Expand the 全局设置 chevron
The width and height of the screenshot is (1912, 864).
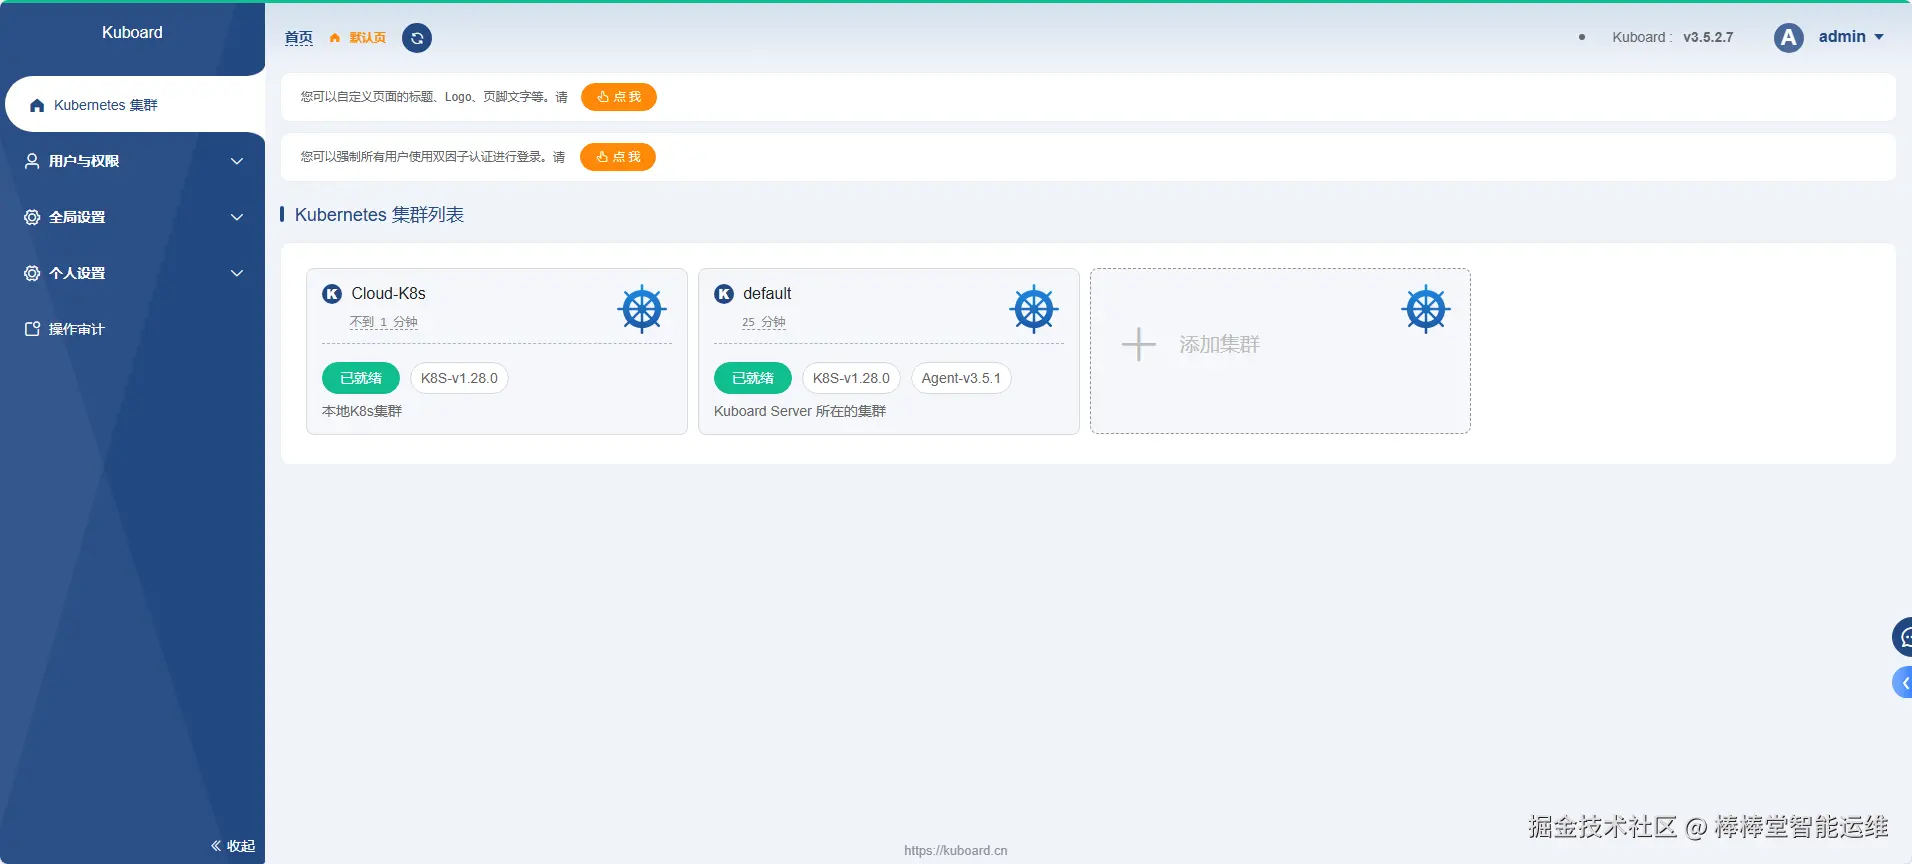(237, 217)
